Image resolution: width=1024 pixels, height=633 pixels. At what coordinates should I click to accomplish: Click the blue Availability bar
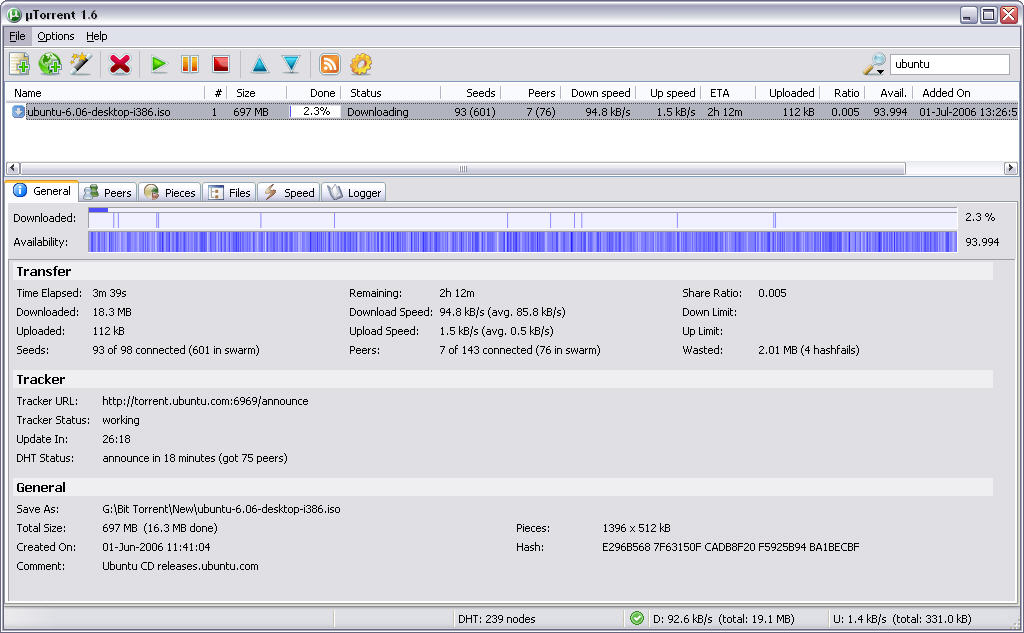click(522, 242)
